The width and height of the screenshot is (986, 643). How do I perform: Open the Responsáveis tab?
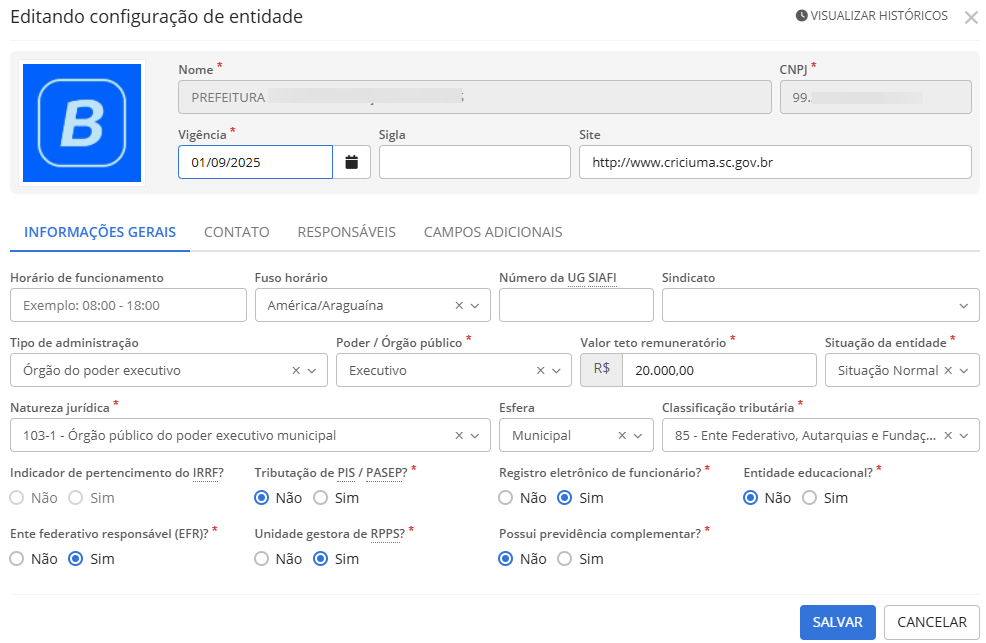[346, 232]
